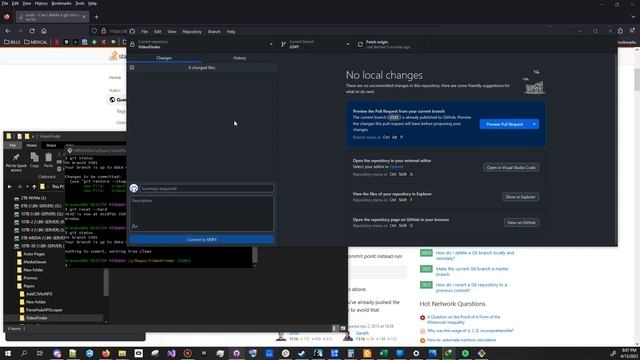The width and height of the screenshot is (640, 360).
Task: Click Preview Pull Request button
Action: tap(504, 124)
